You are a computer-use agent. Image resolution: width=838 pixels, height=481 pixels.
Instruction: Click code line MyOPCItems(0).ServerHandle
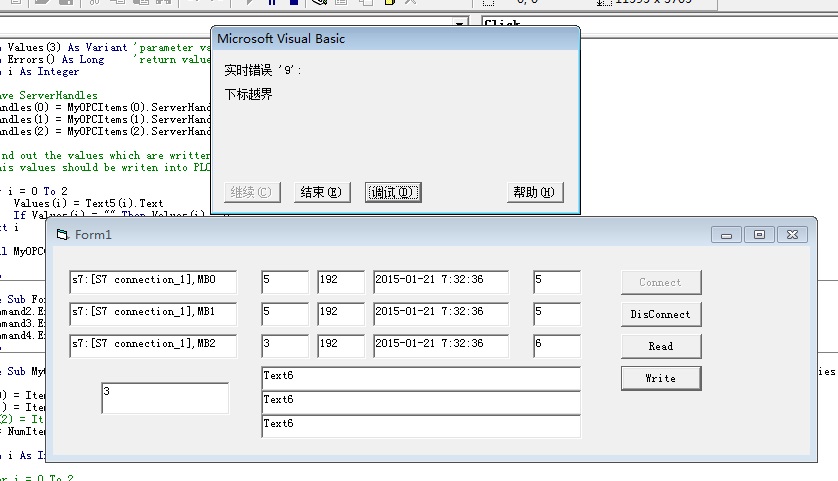(x=105, y=107)
